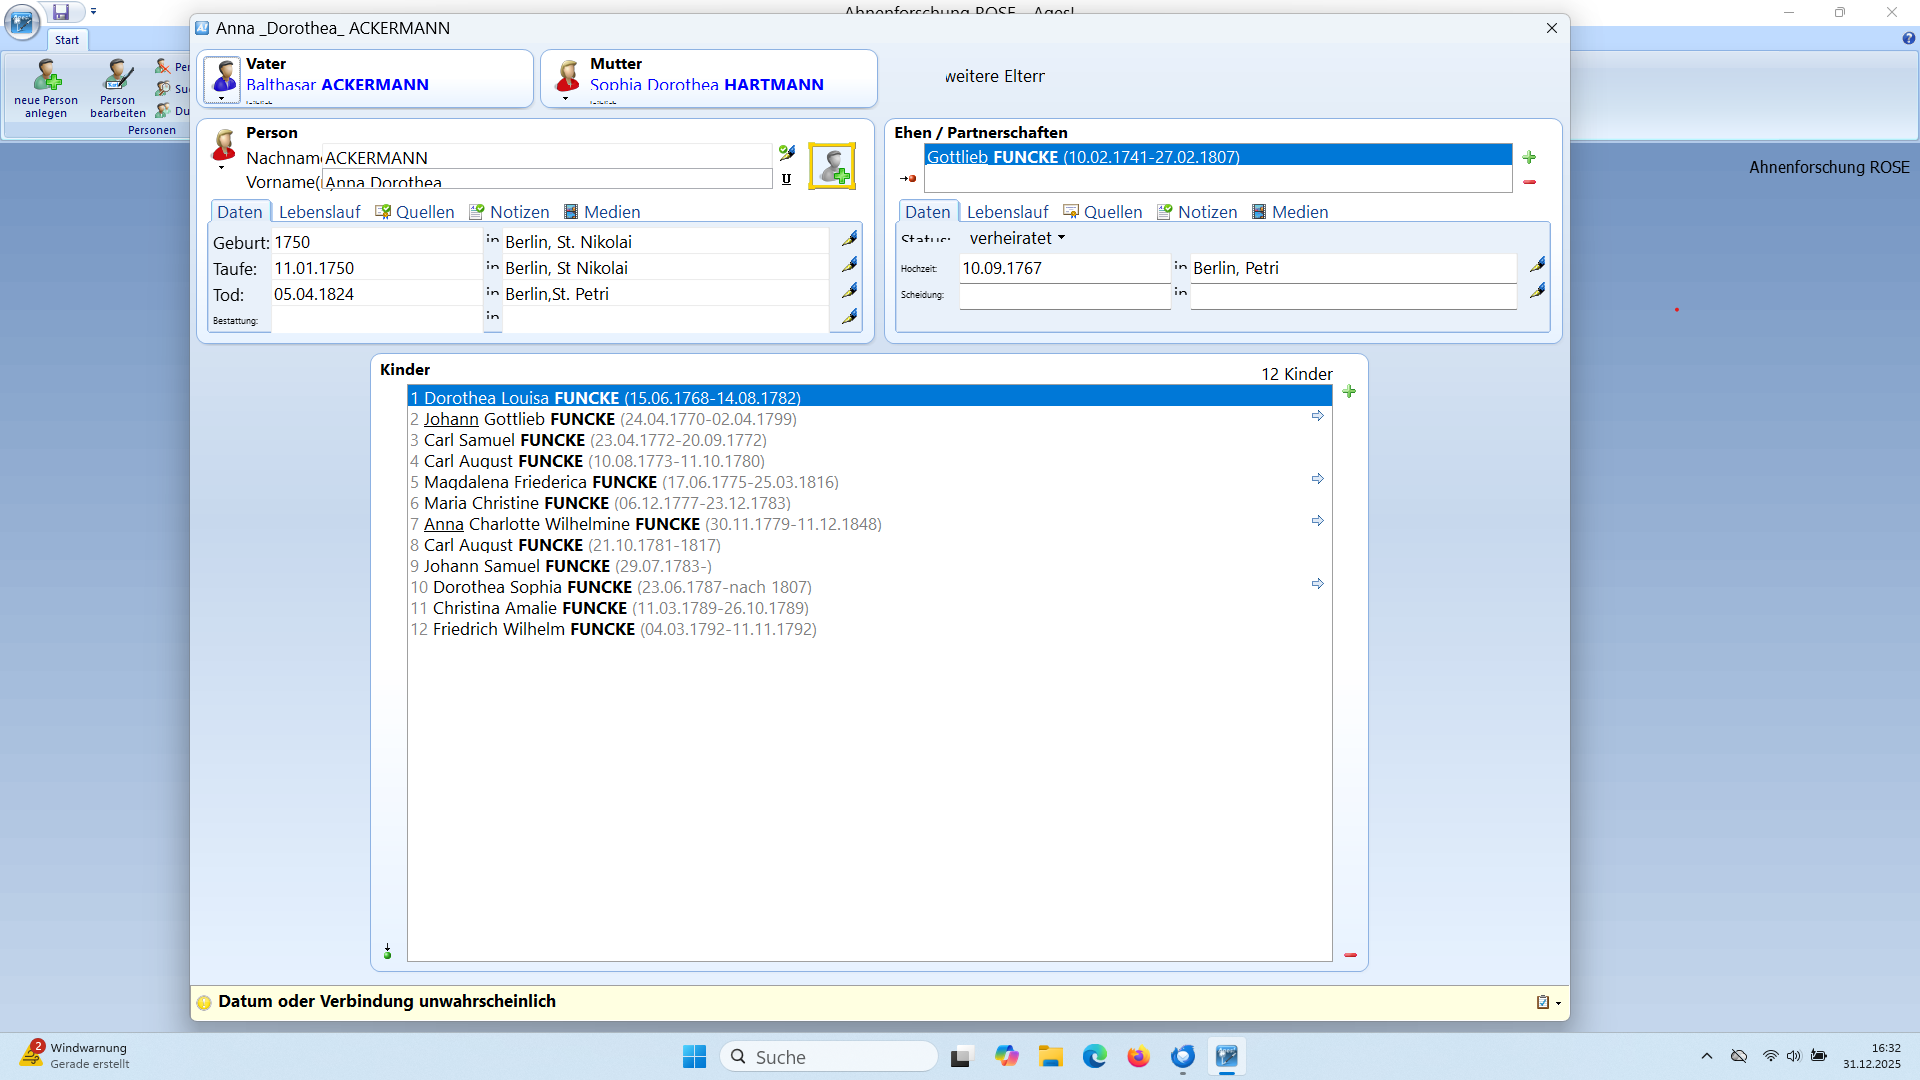
Task: Toggle the underline U button by Vorname
Action: (786, 180)
